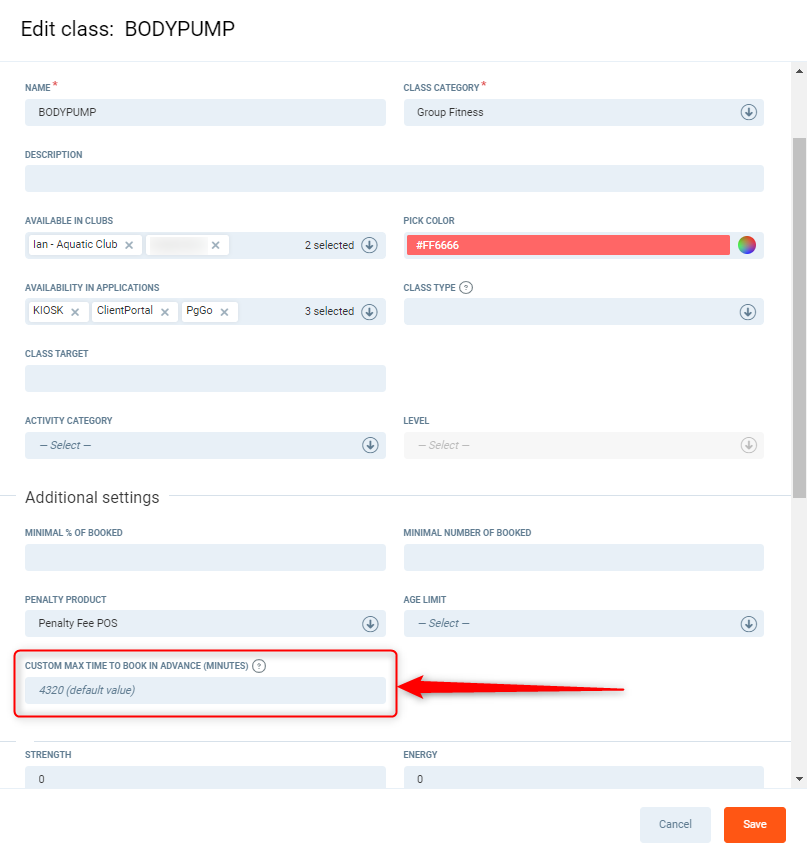Screen dimensions: 807x862
Task: Open the Available in Clubs dropdown
Action: pyautogui.click(x=369, y=245)
